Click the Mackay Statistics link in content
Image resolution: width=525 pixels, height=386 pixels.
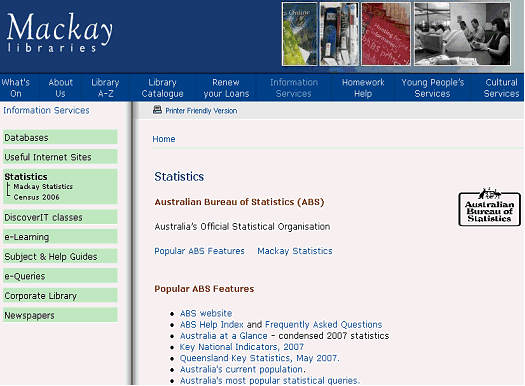tap(295, 251)
